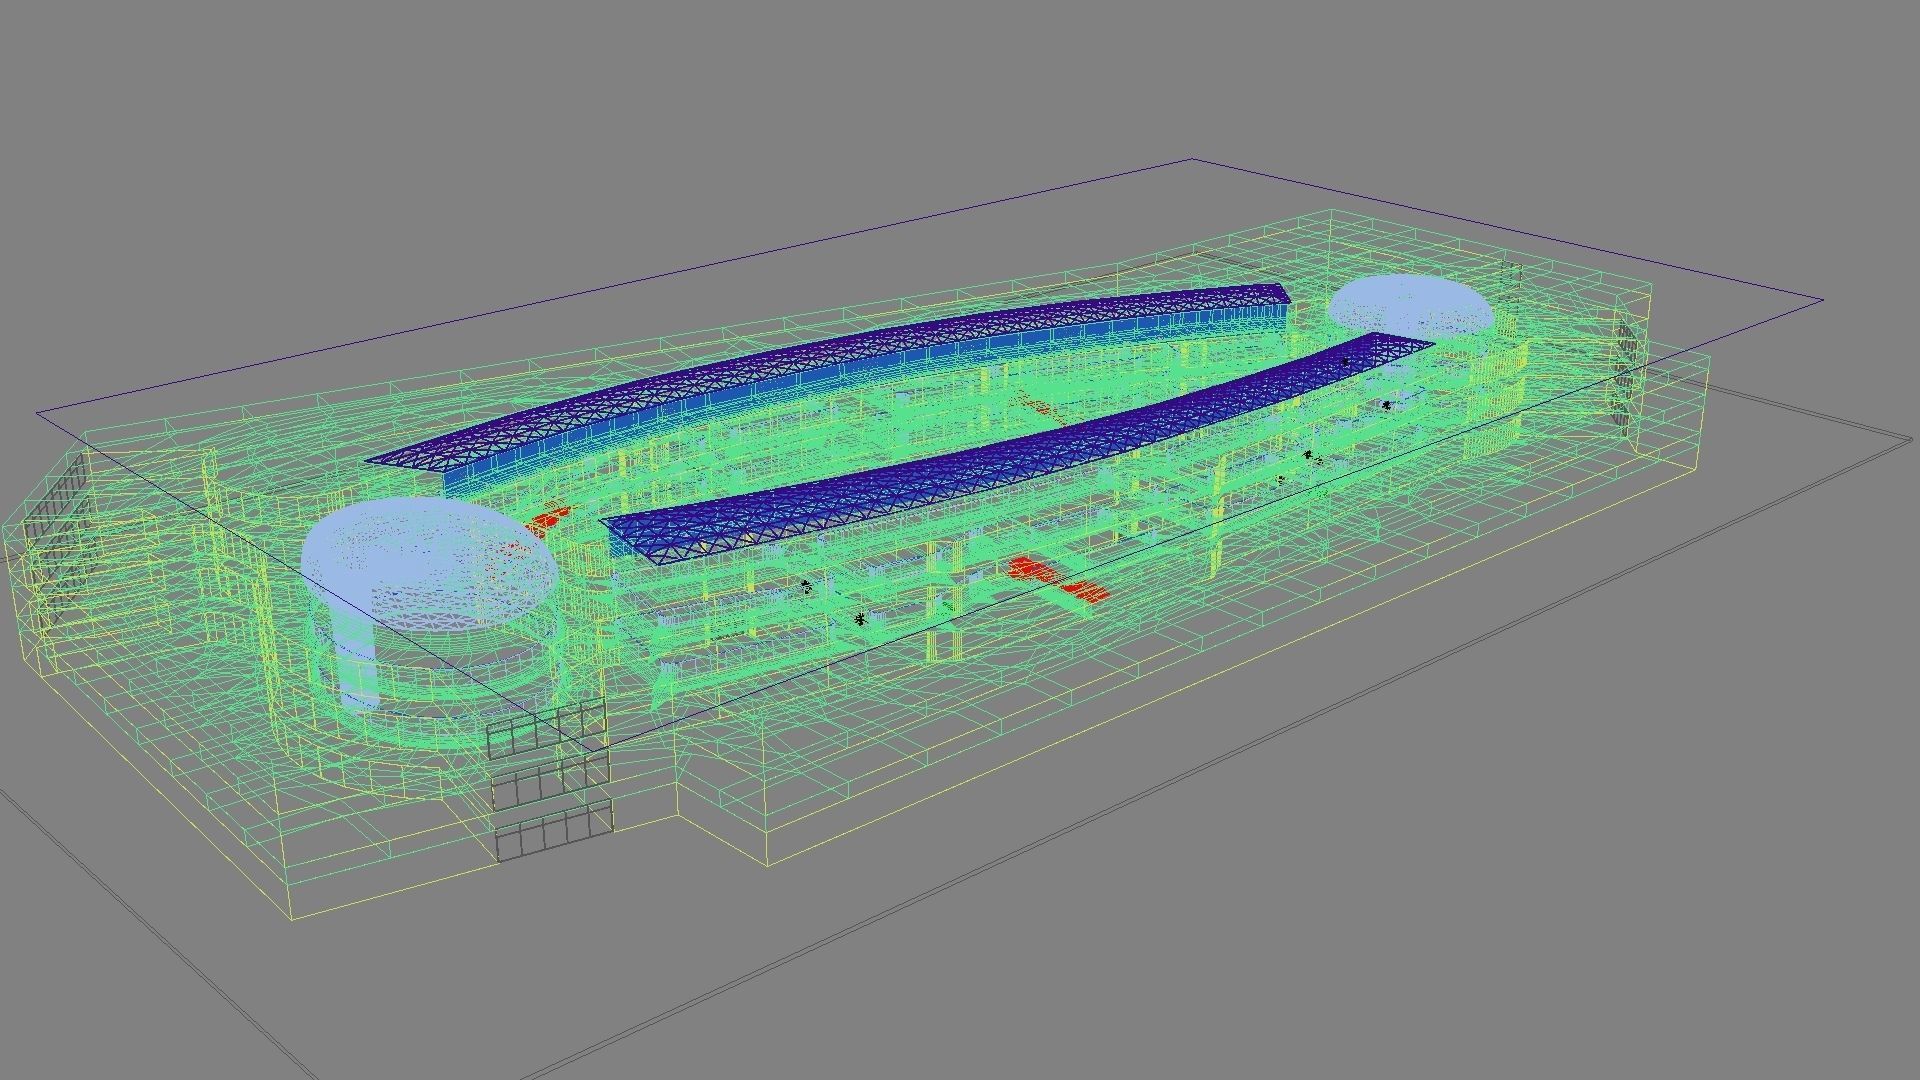Click the red object below the lower truss roof
Screen dimensions: 1920x1080
(x=1058, y=581)
